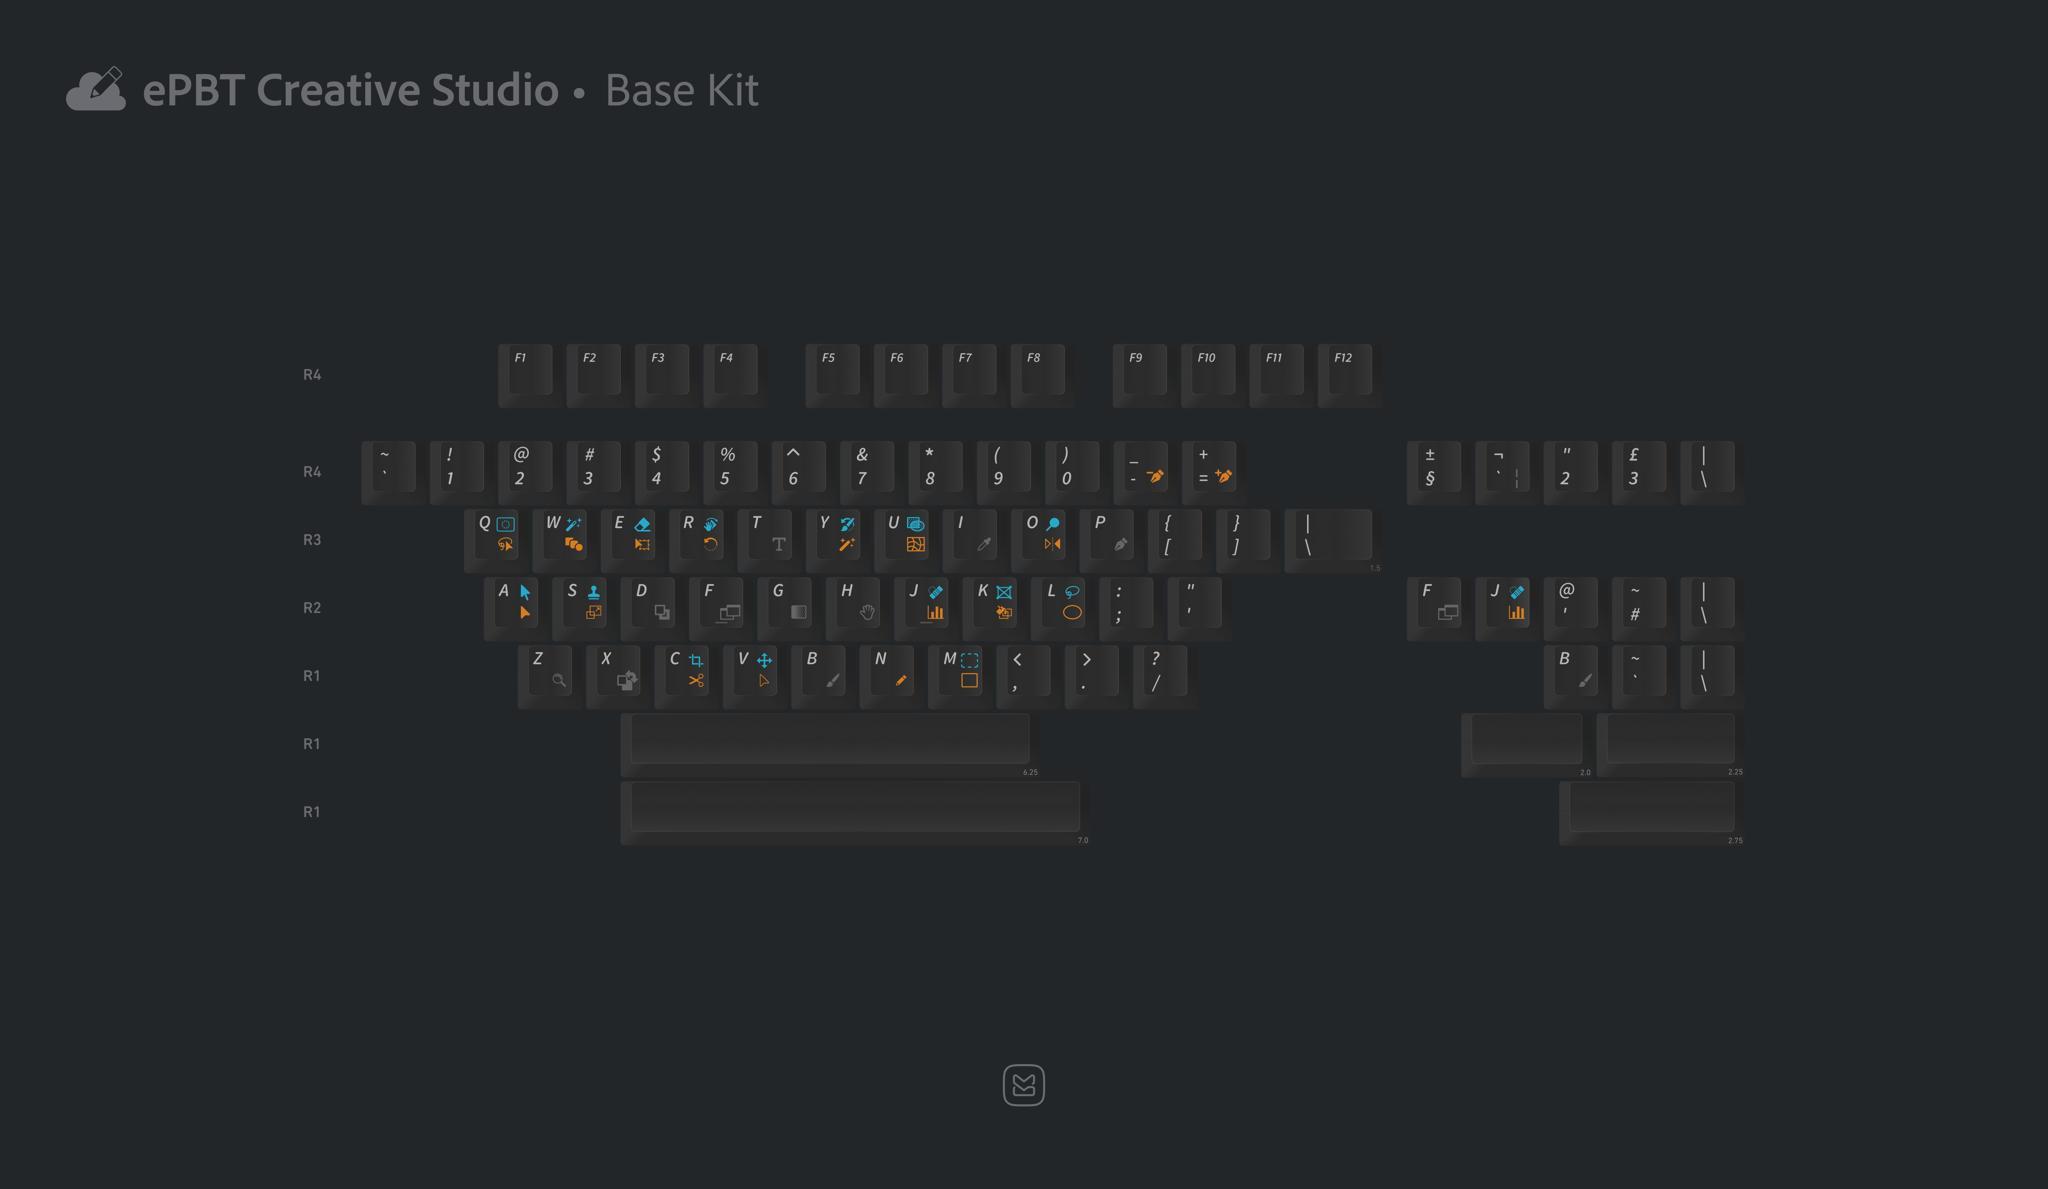Select the hand tool icon on the H key
The image size is (2048, 1189).
(867, 613)
